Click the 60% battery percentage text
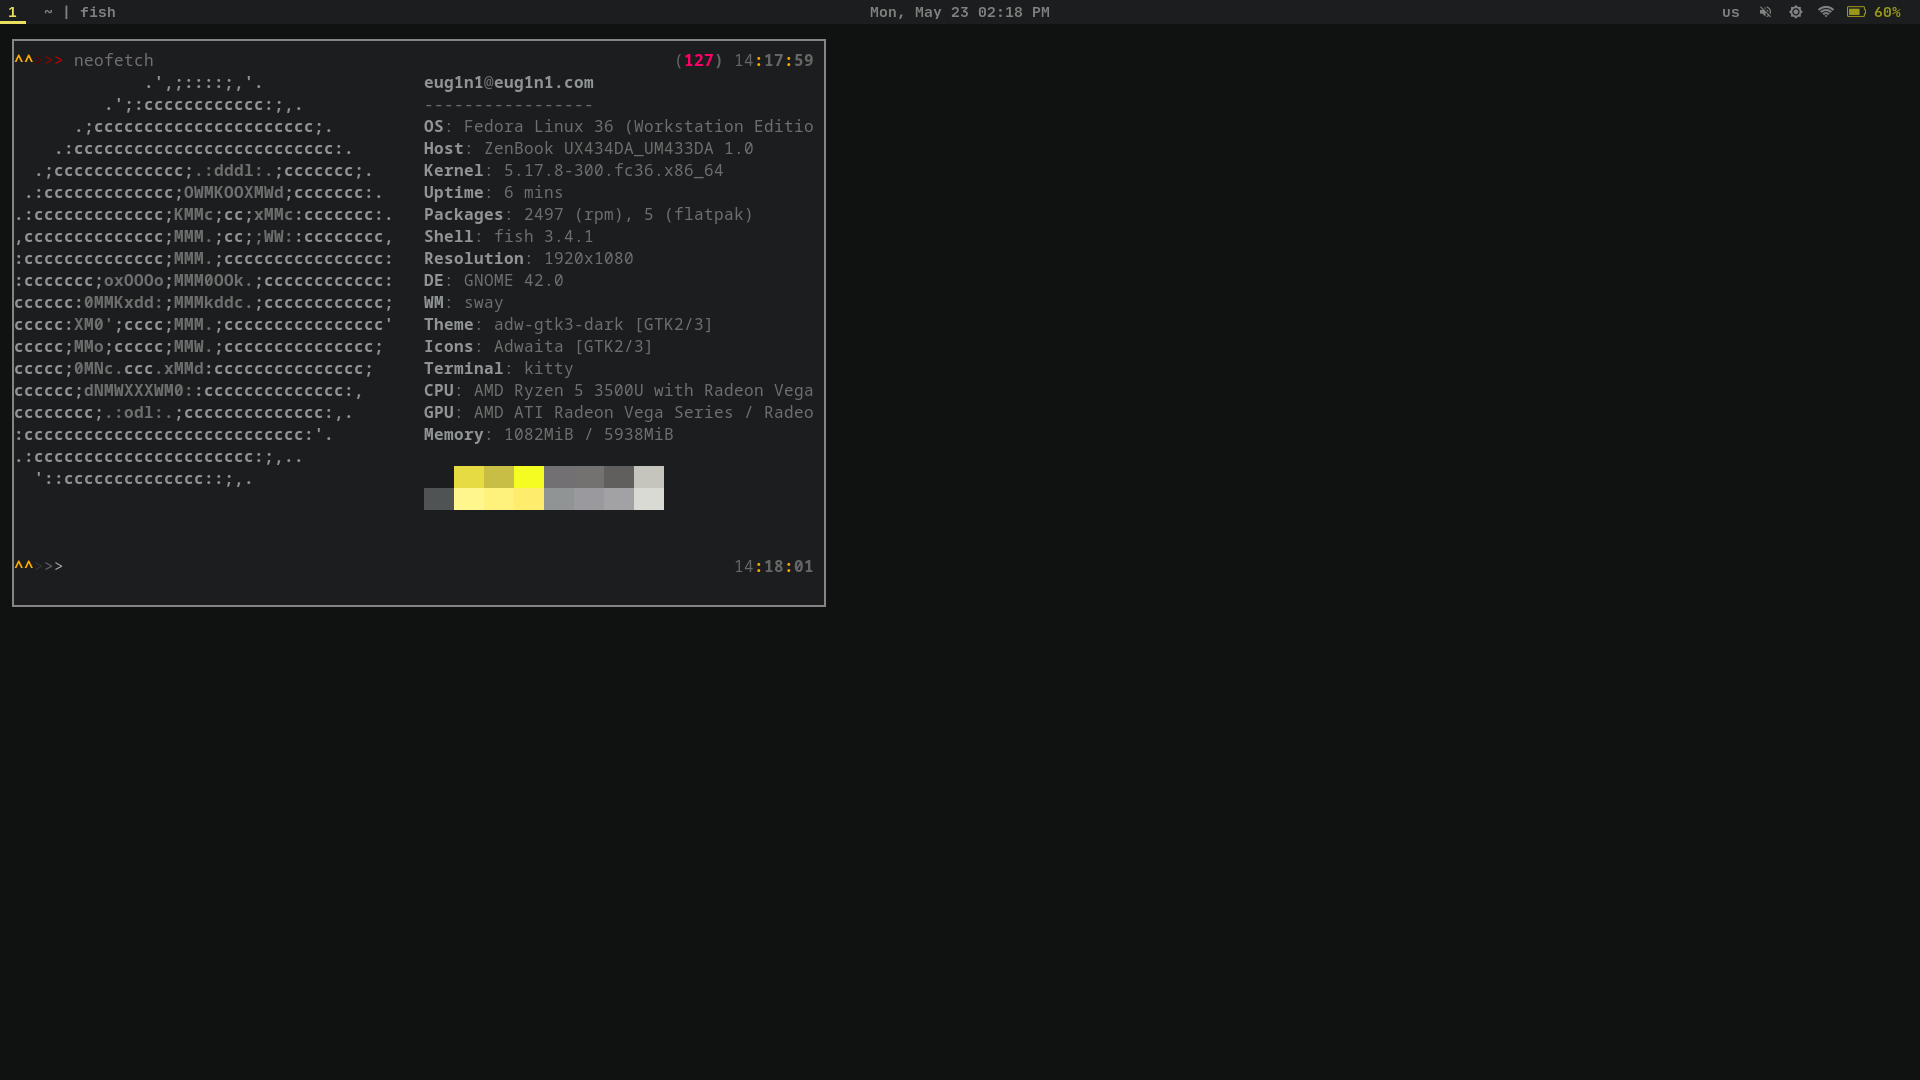The image size is (1920, 1080). point(1887,12)
